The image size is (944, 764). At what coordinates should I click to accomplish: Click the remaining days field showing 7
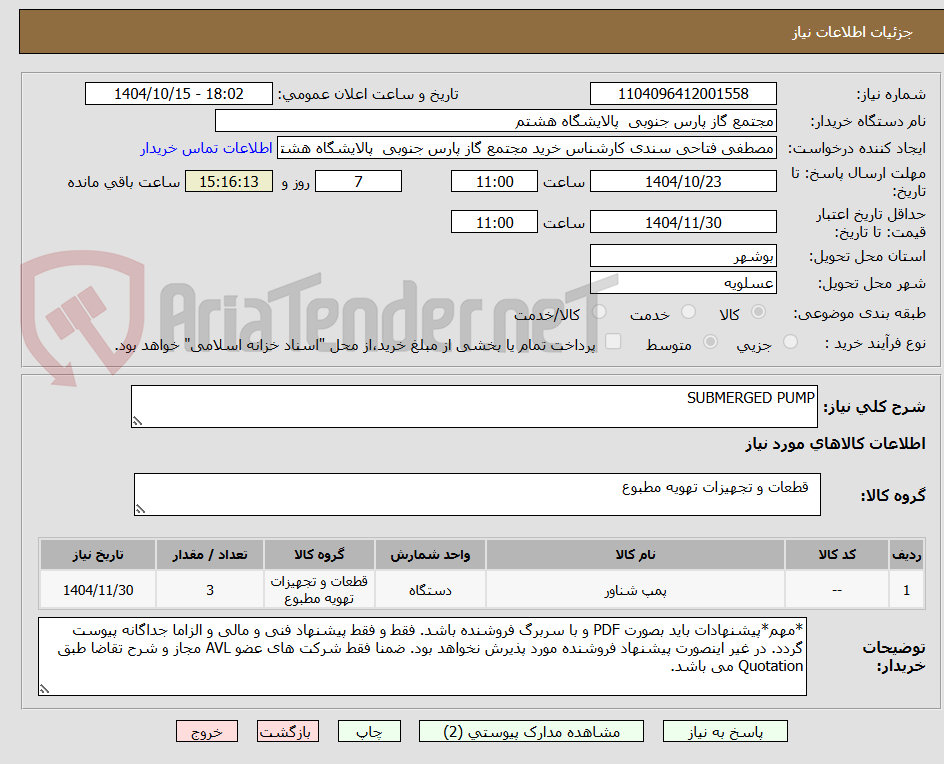(358, 181)
